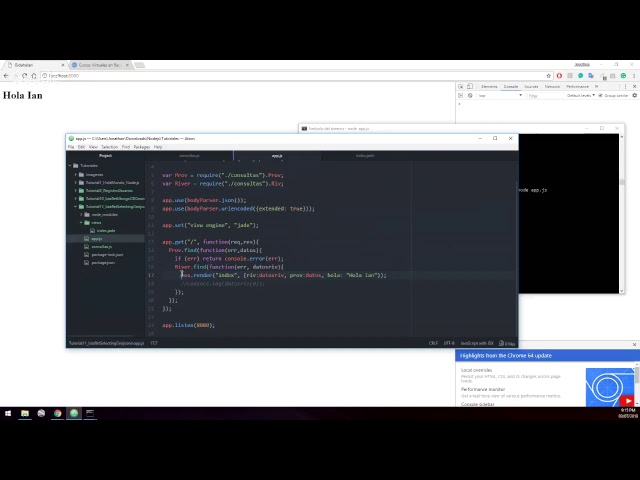Show the console sidebar icon
The image size is (640, 480).
point(461,96)
